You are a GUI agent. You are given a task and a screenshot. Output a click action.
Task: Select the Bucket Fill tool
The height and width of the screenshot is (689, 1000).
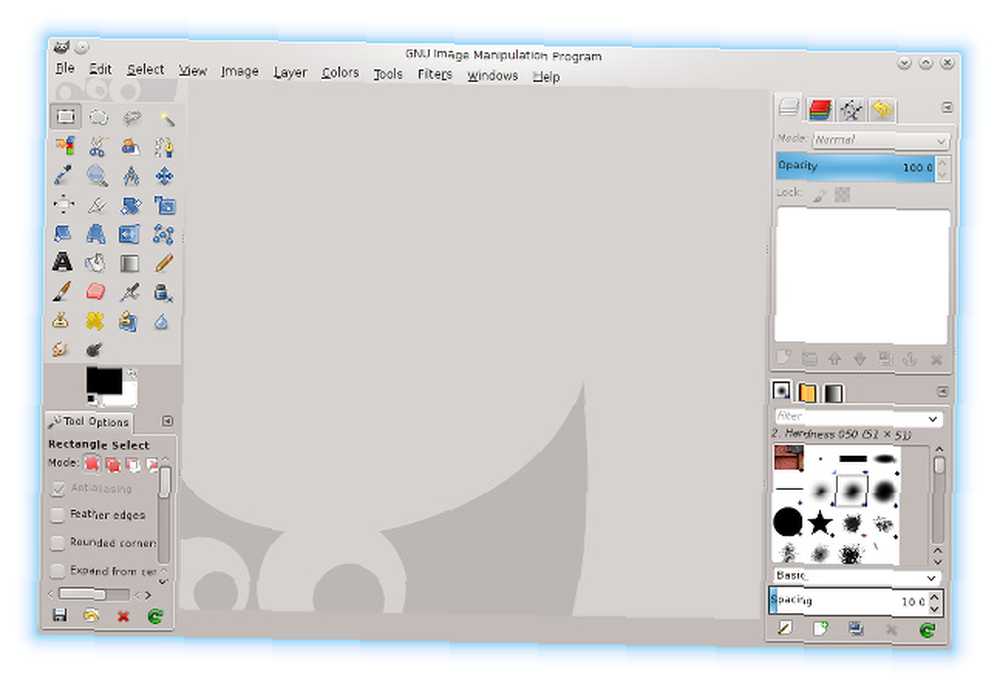coord(96,263)
